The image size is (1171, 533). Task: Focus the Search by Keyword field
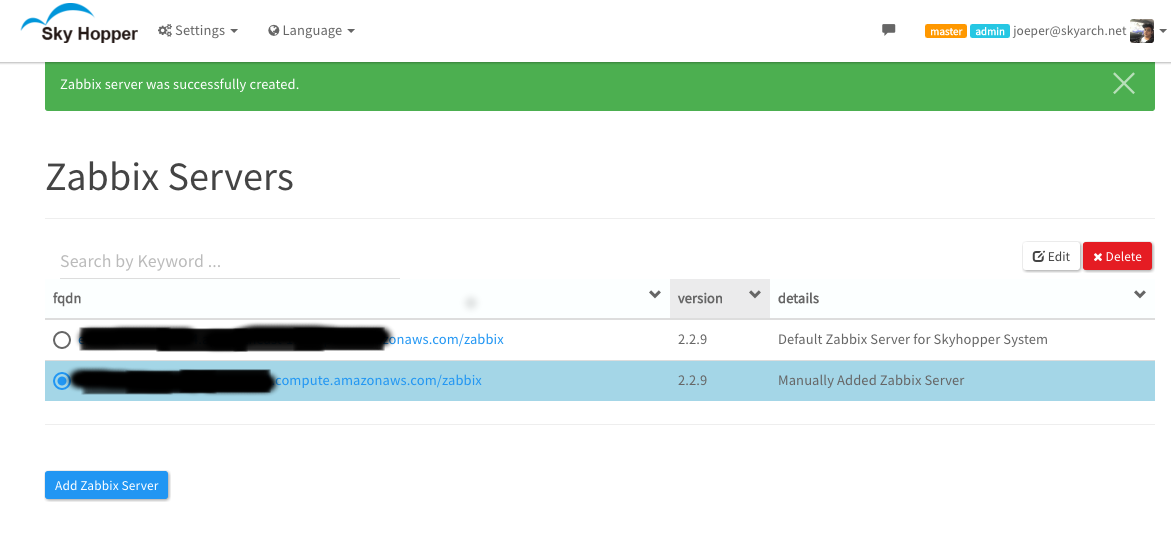point(230,261)
